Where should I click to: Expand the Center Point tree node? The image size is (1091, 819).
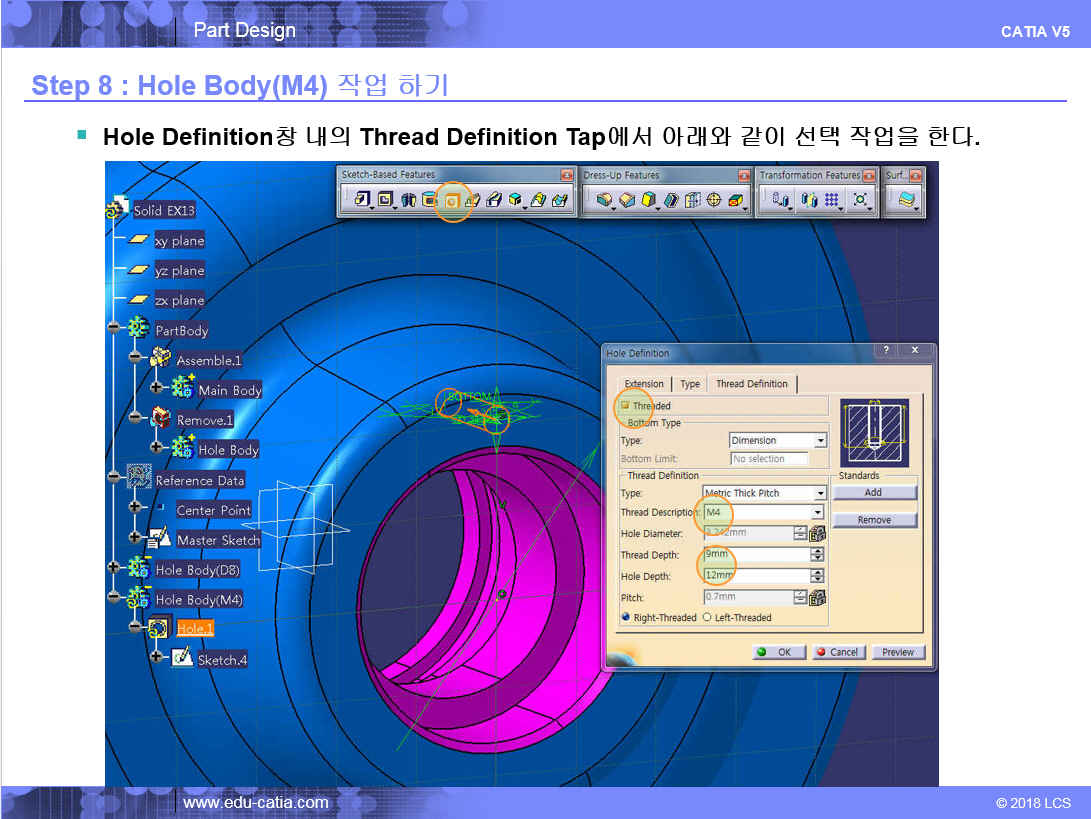tap(134, 507)
